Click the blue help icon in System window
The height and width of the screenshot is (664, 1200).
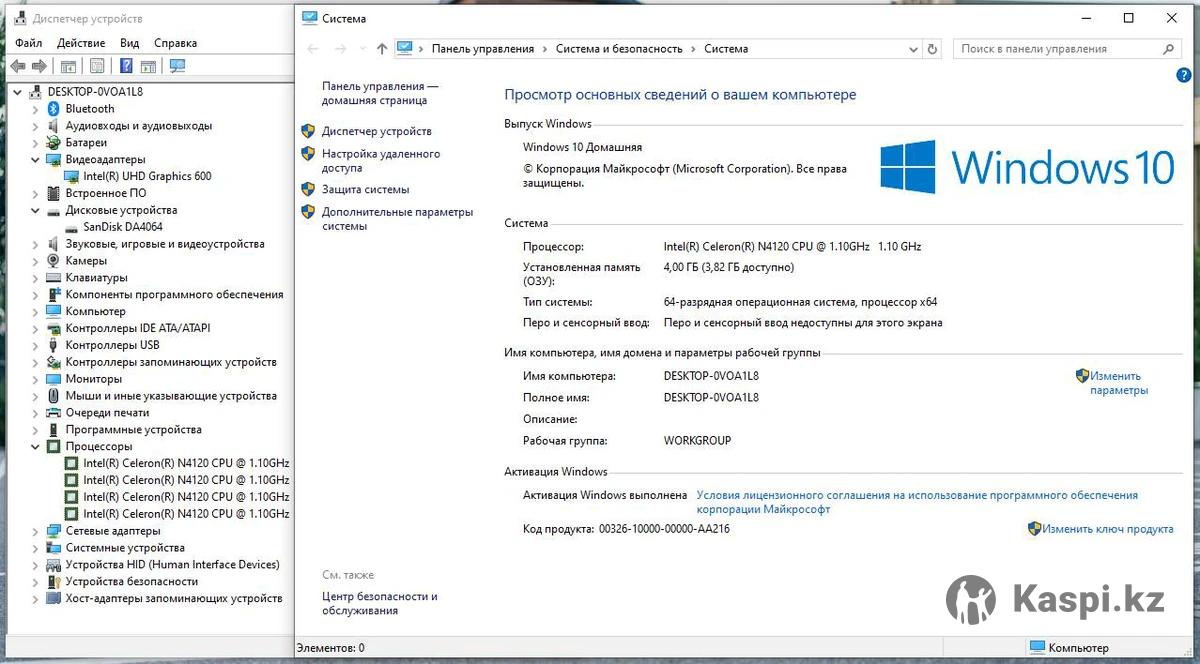[1184, 75]
